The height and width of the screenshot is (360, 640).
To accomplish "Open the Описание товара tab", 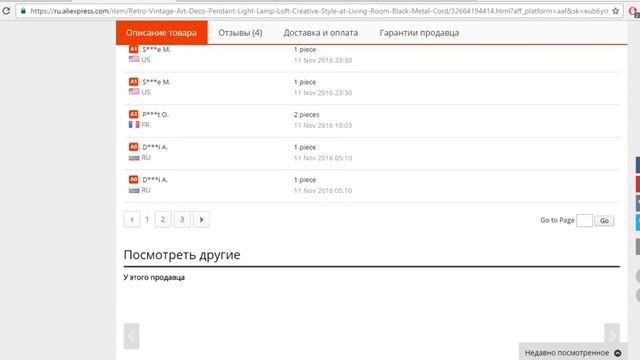I will click(162, 33).
